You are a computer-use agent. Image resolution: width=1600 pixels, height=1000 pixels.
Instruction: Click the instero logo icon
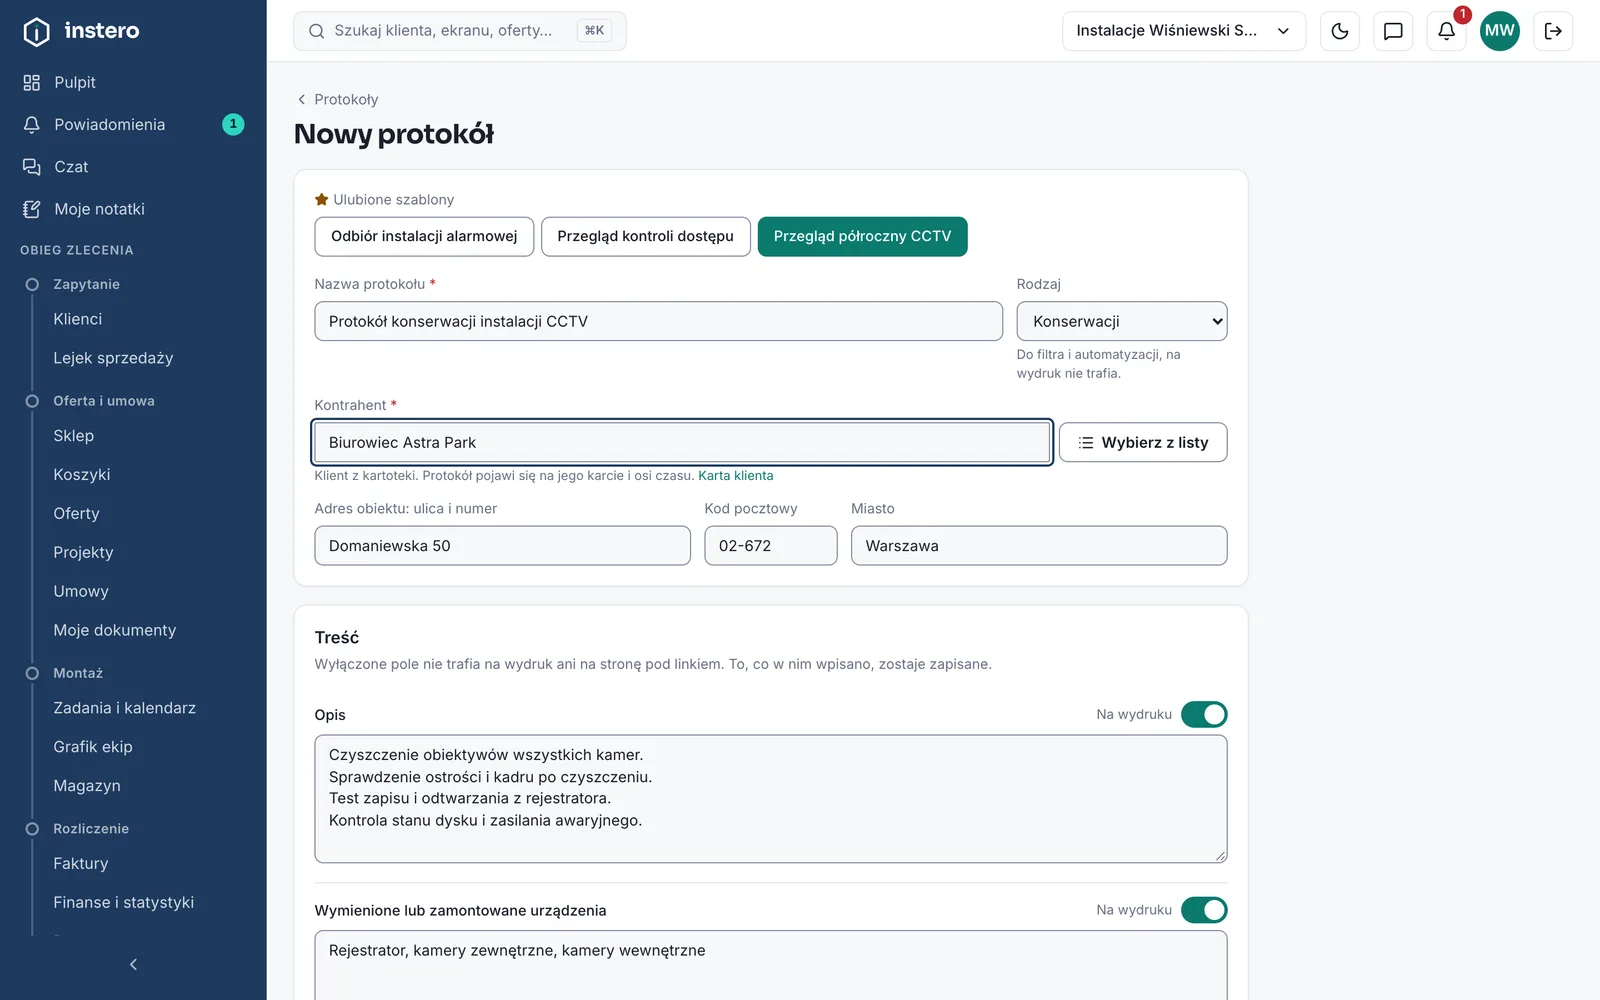(36, 31)
